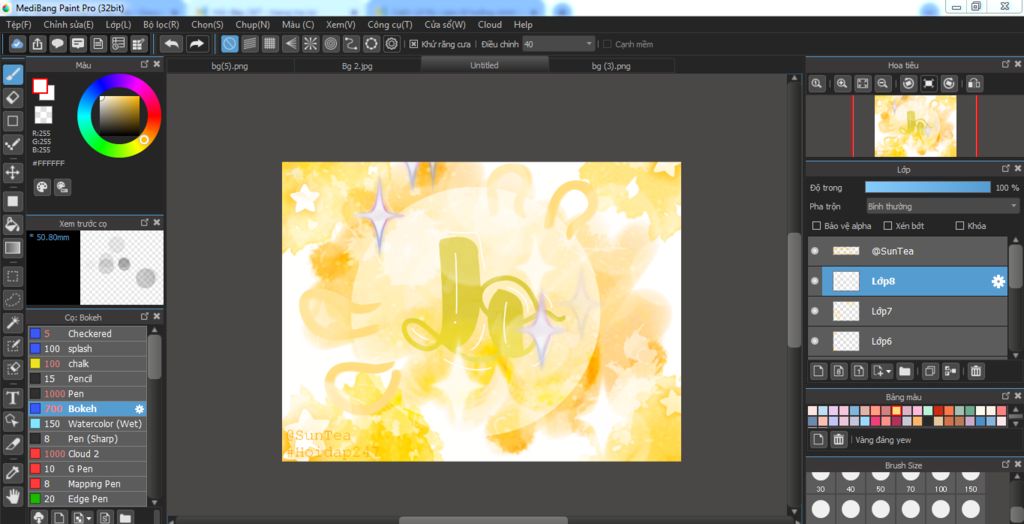Viewport: 1024px width, 524px height.
Task: Click the foreground color swatch
Action: click(x=40, y=86)
